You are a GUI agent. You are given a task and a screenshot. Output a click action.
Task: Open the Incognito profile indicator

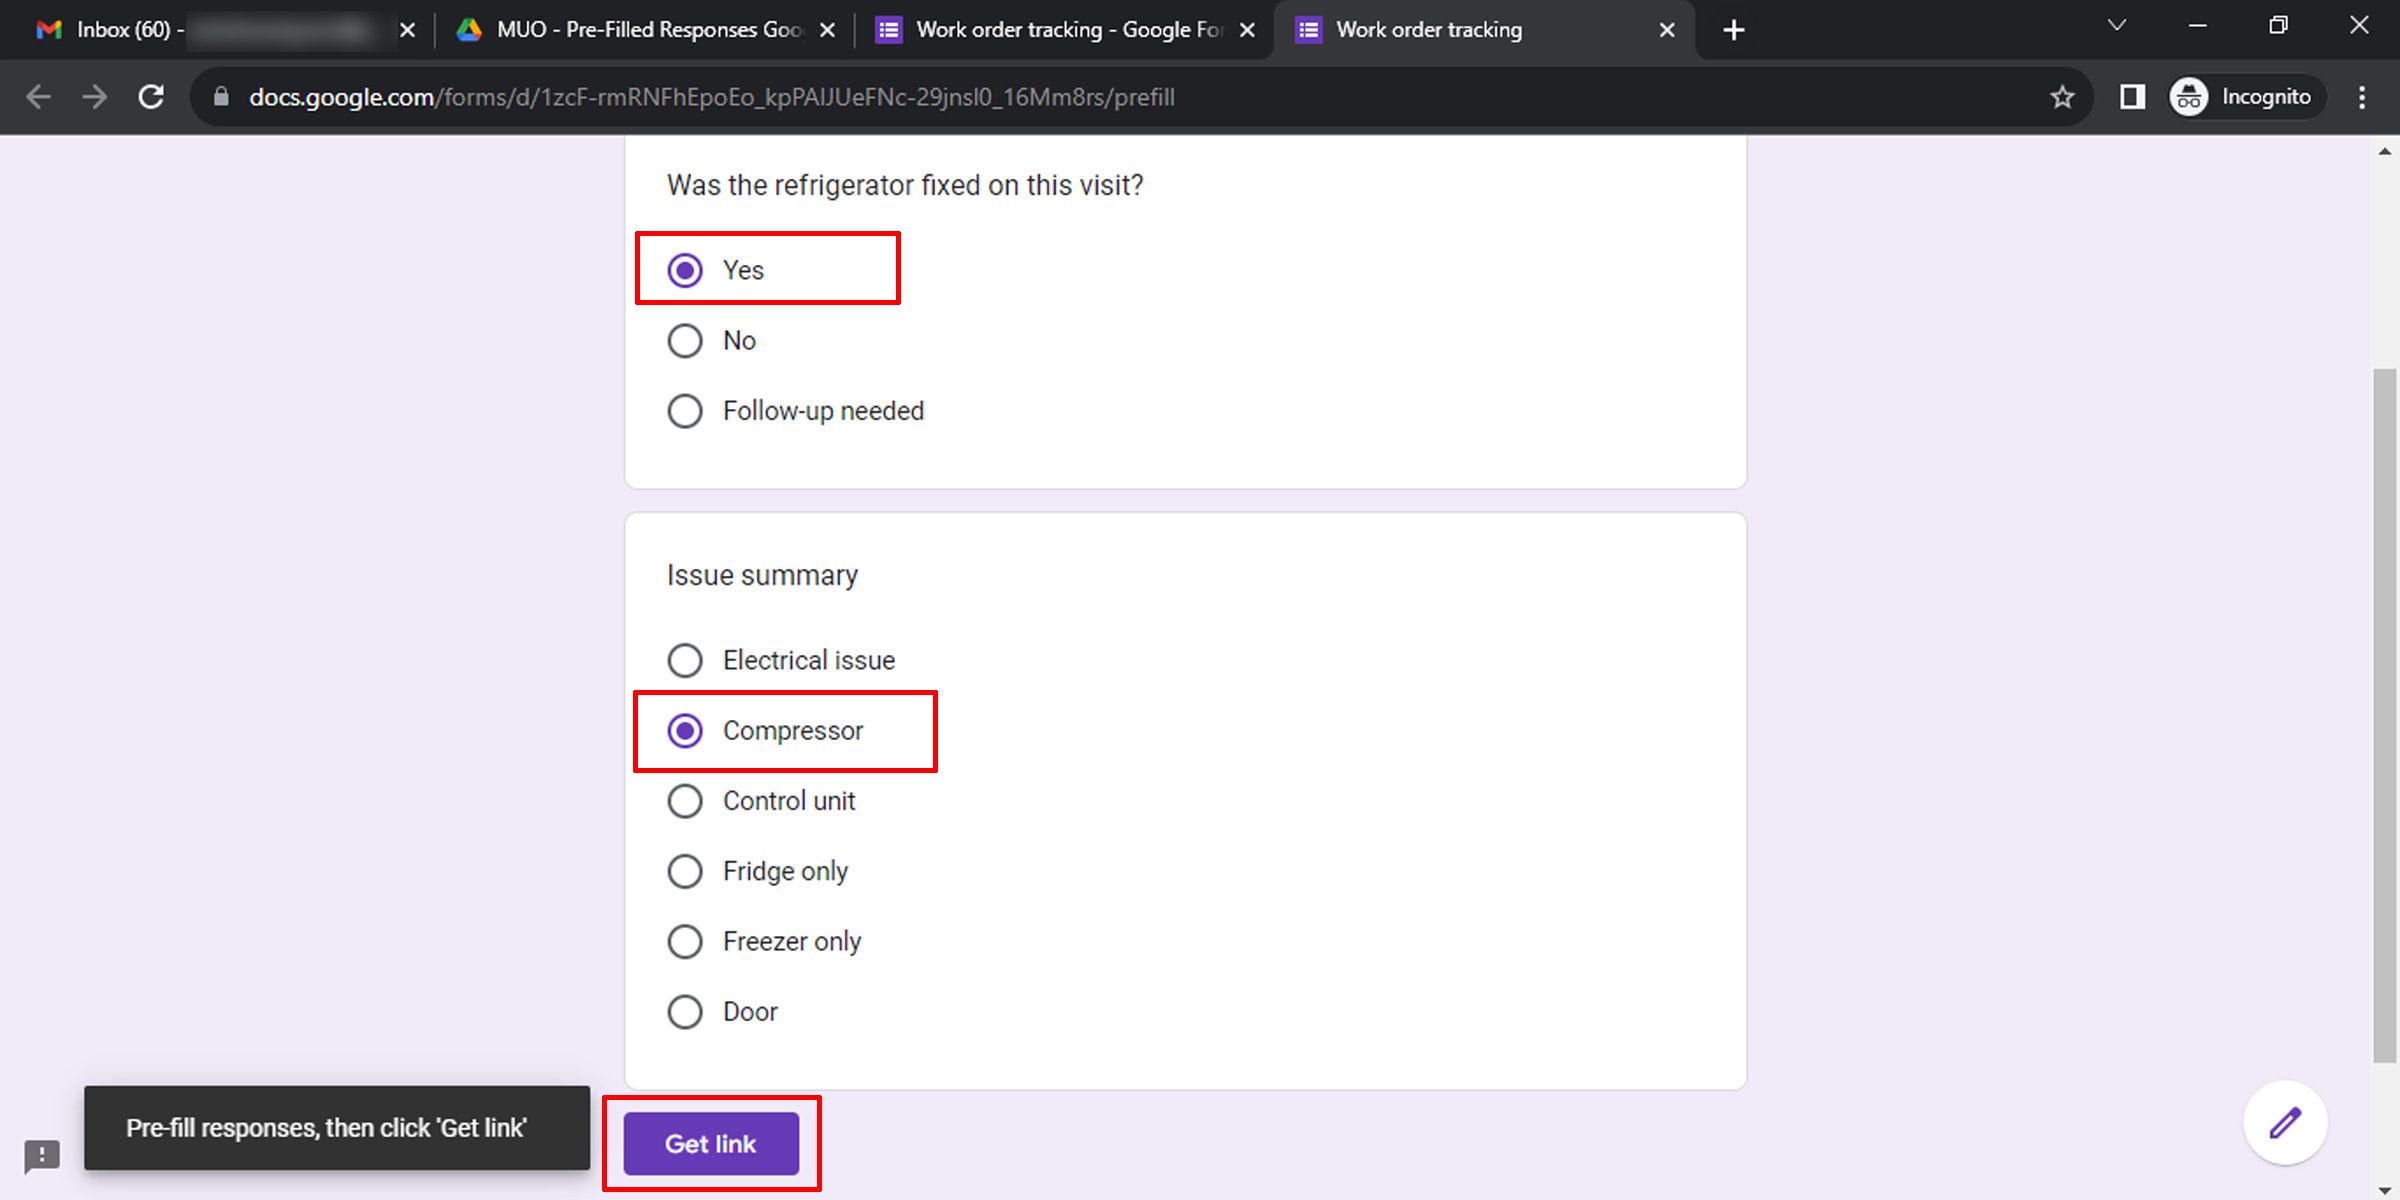pos(2244,96)
